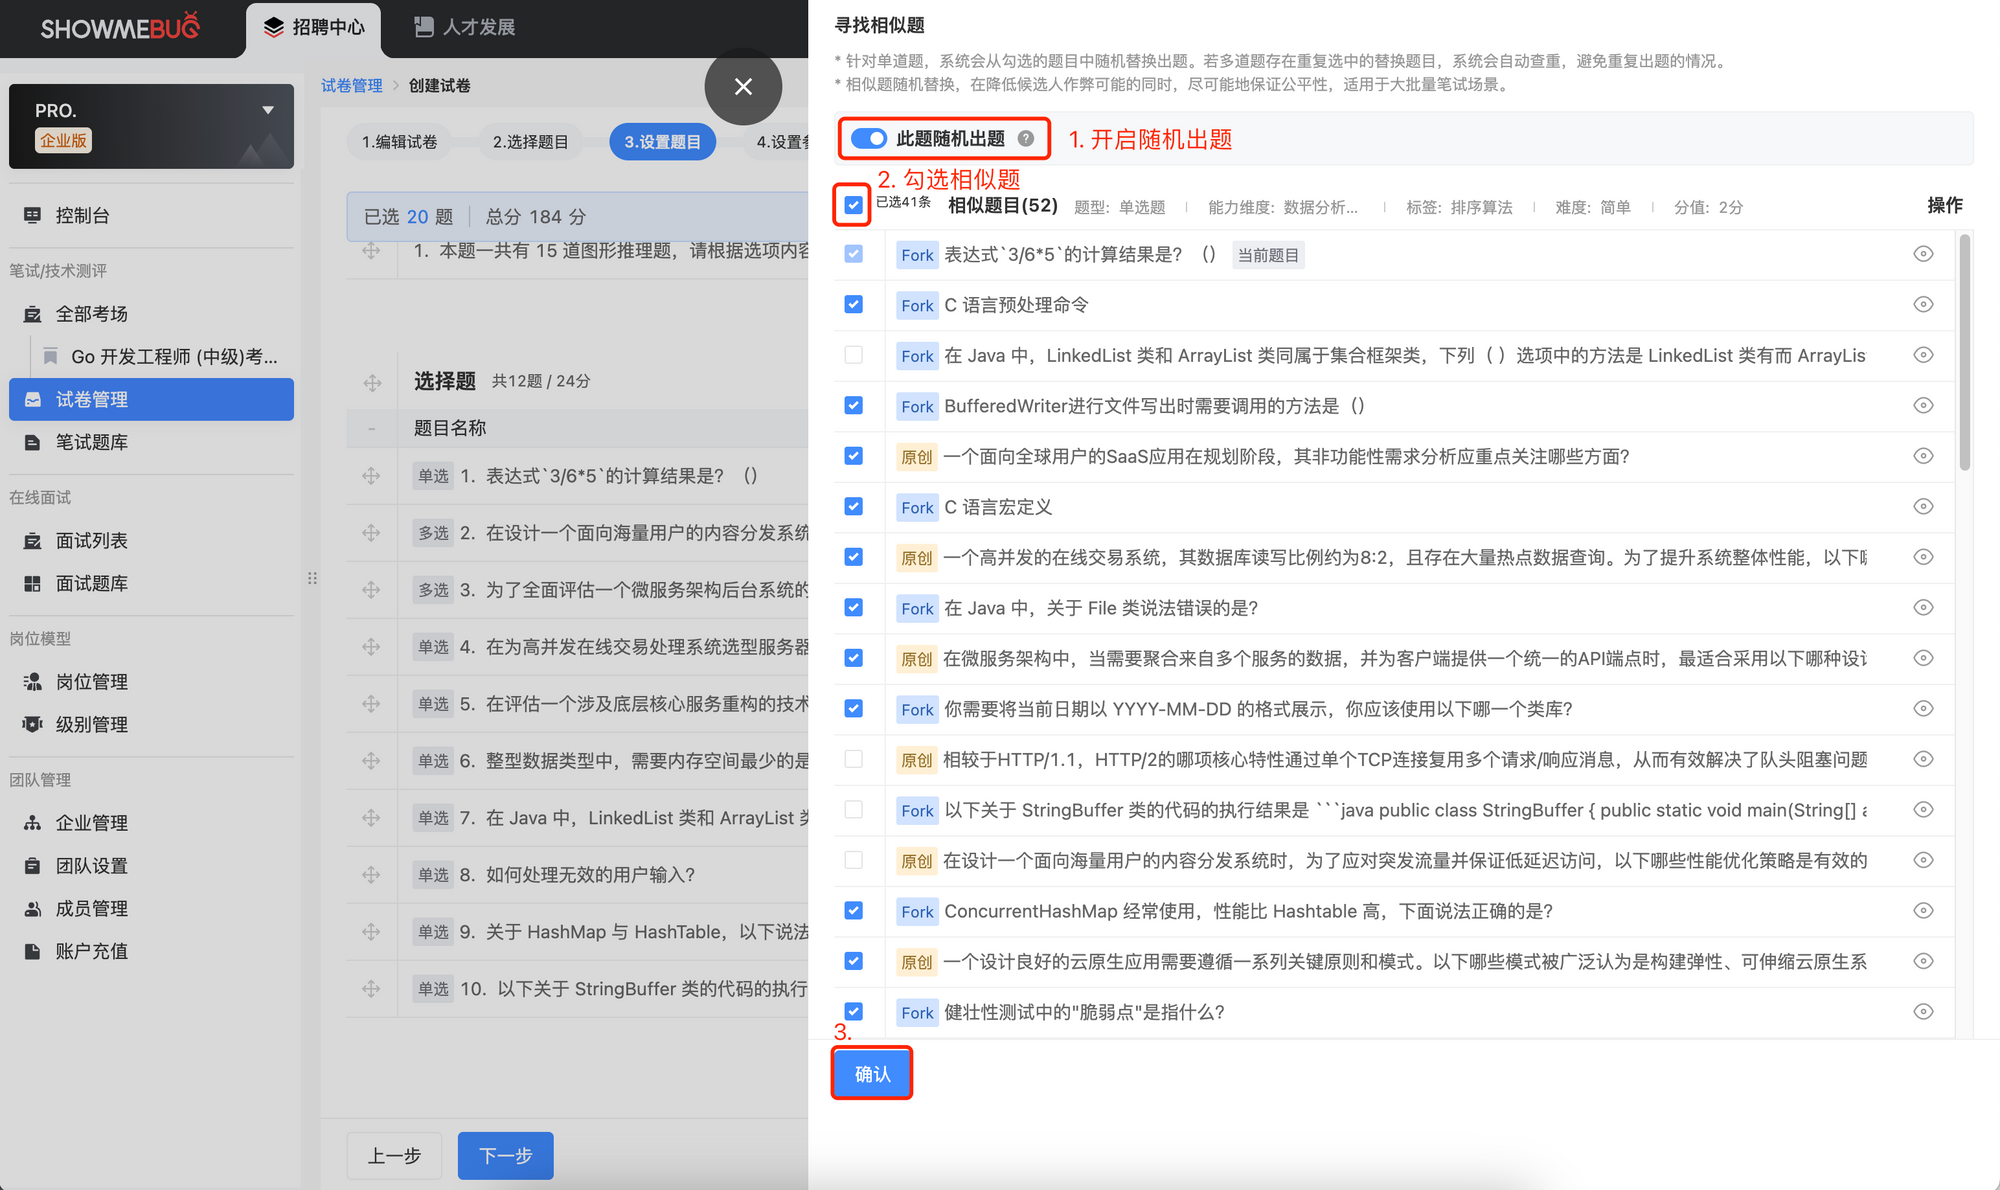Click eye icon for 云原生应用 question
The width and height of the screenshot is (2000, 1190).
pyautogui.click(x=1923, y=961)
